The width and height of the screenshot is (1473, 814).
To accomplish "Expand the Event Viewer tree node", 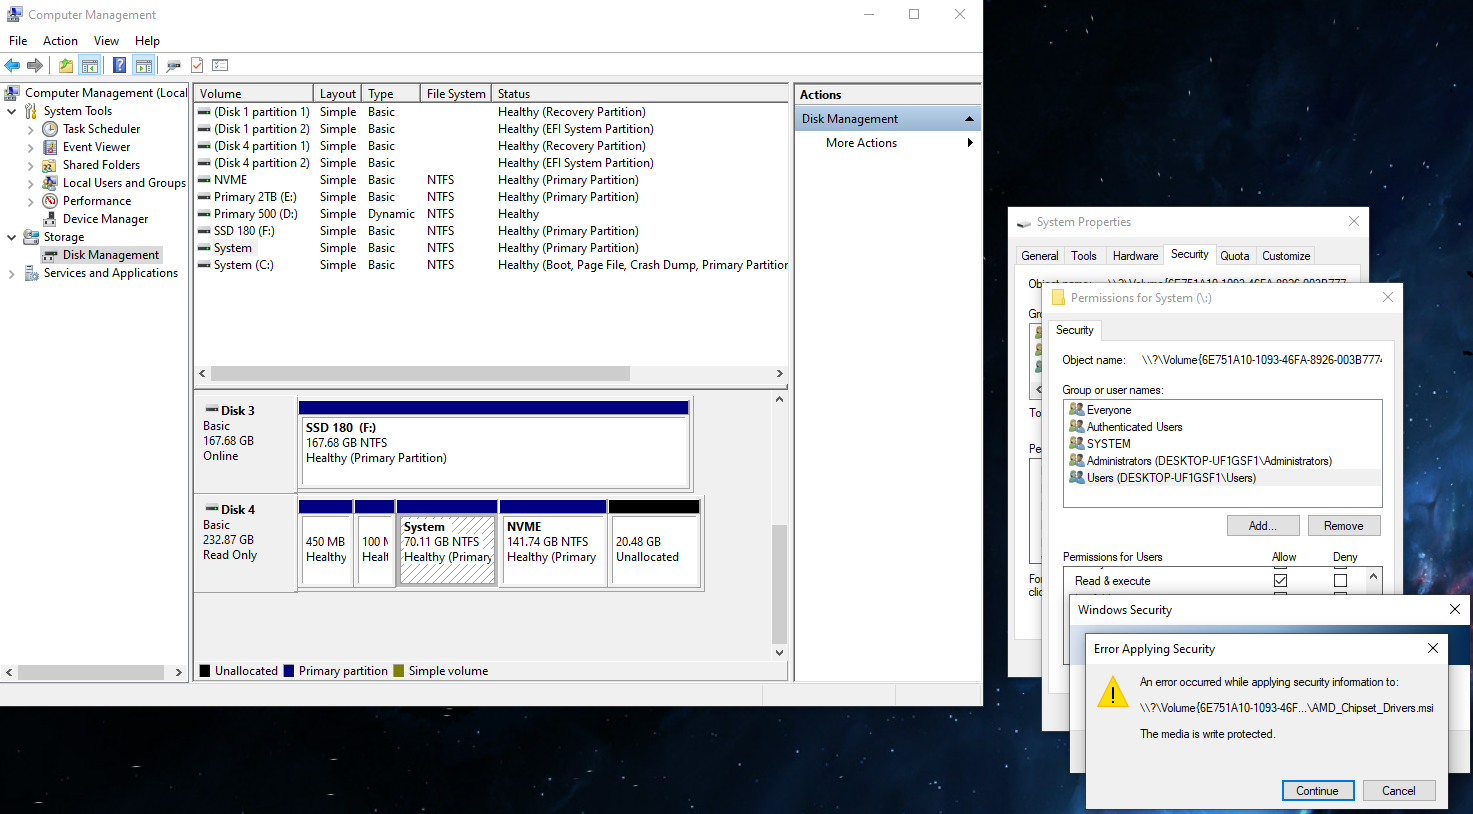I will coord(30,147).
